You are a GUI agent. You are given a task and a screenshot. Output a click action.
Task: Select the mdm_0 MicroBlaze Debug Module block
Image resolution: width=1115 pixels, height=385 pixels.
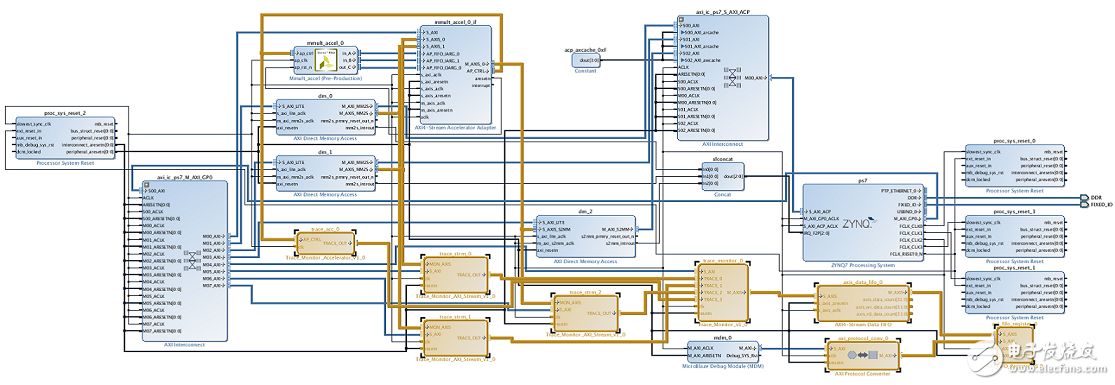click(x=723, y=351)
